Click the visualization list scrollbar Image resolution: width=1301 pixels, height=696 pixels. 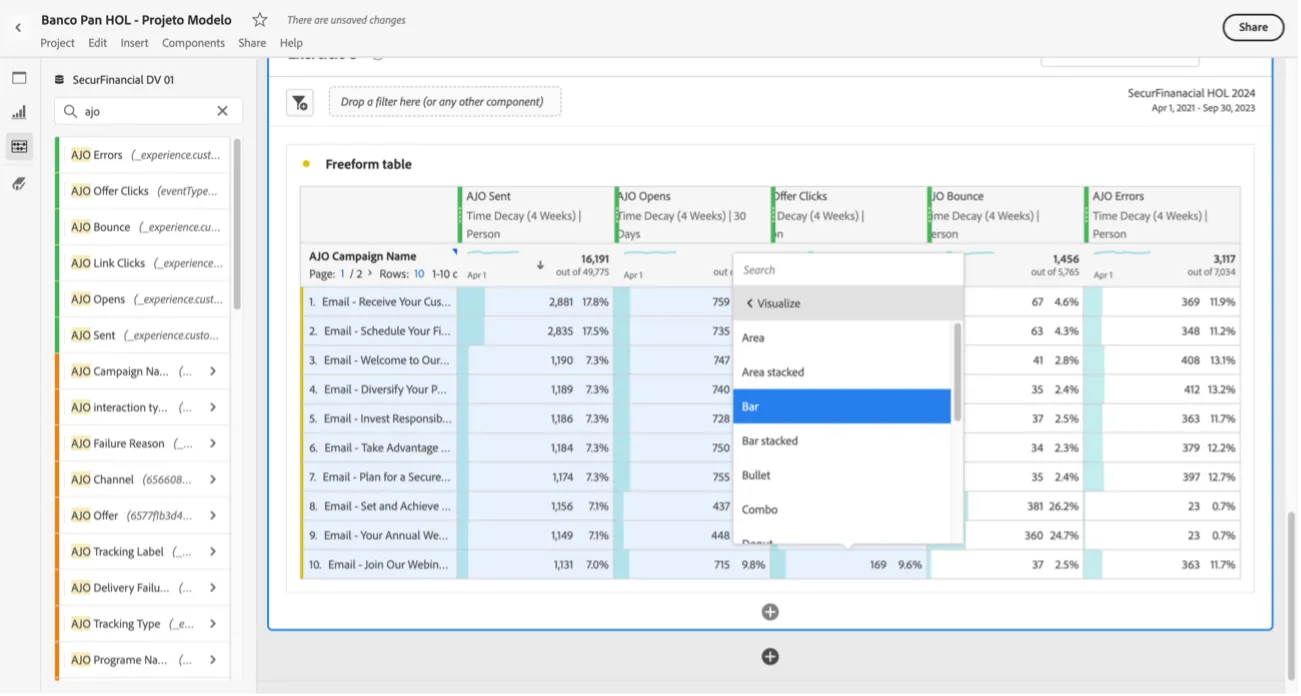957,372
